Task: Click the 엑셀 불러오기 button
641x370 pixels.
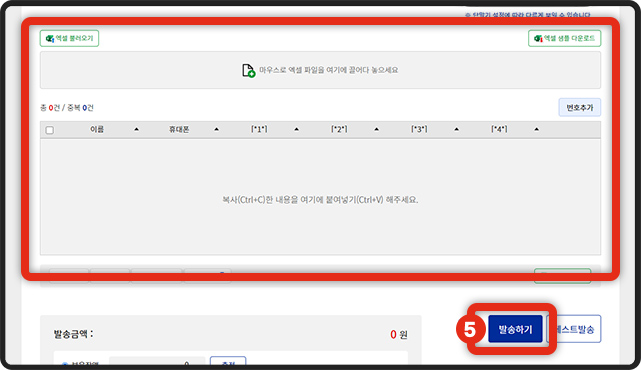Action: pos(69,38)
